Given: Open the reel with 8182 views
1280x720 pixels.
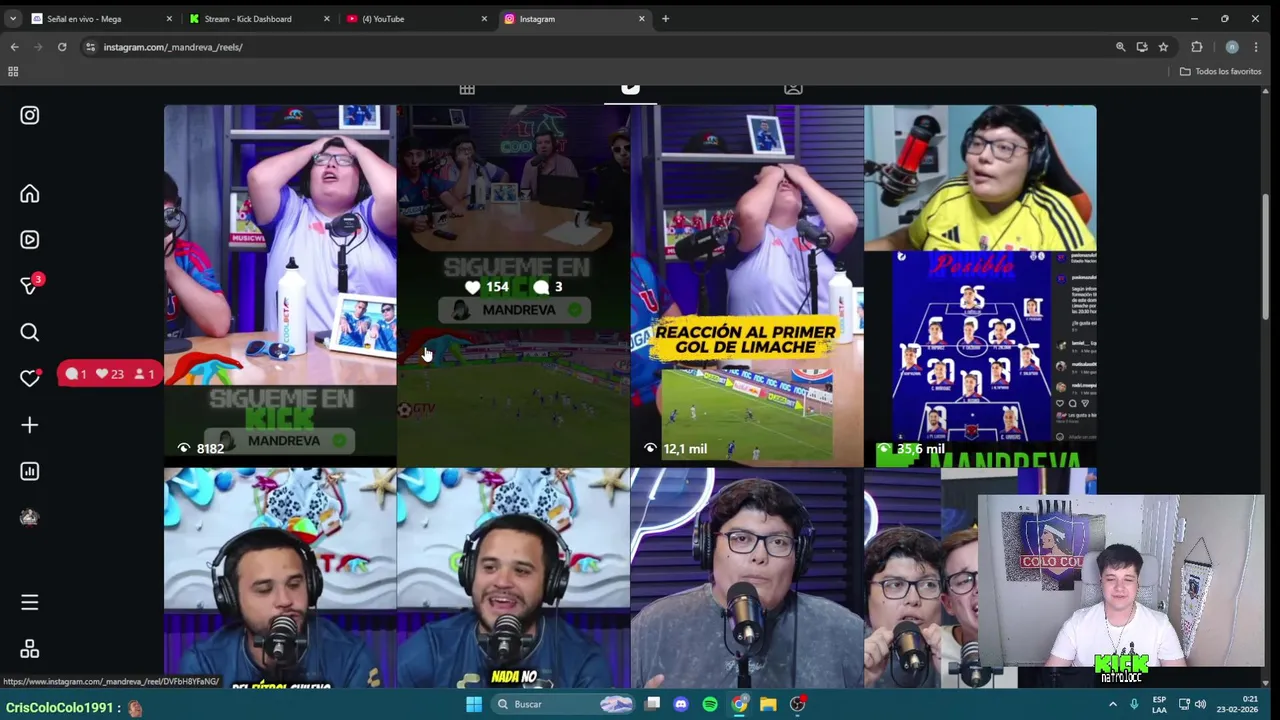Looking at the screenshot, I should (x=280, y=286).
